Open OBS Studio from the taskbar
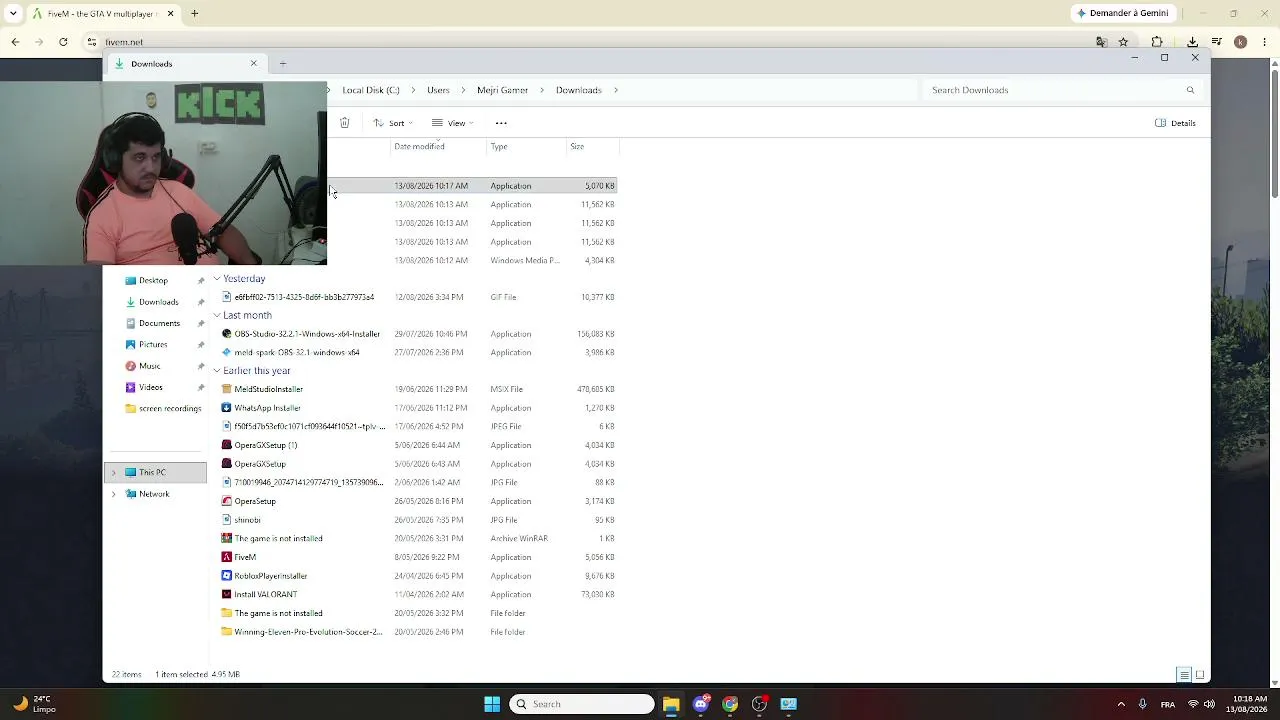1280x720 pixels. click(759, 704)
